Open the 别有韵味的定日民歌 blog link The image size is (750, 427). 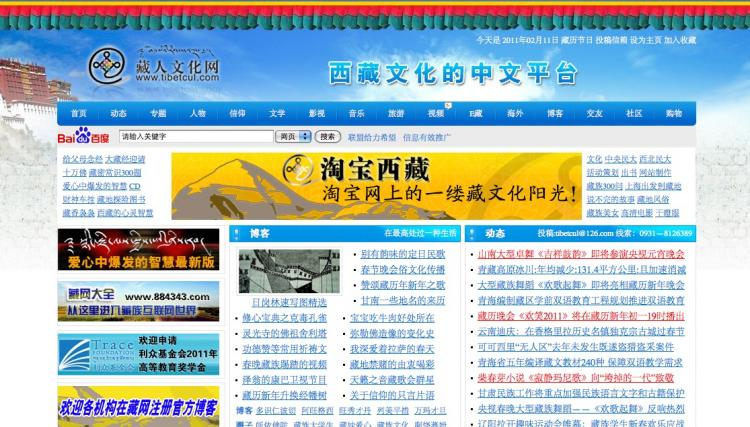402,255
